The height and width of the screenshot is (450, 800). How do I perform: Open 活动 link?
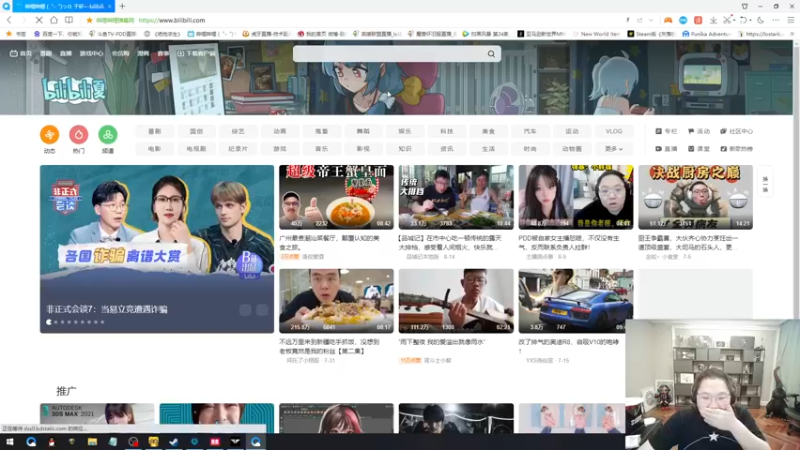click(699, 131)
